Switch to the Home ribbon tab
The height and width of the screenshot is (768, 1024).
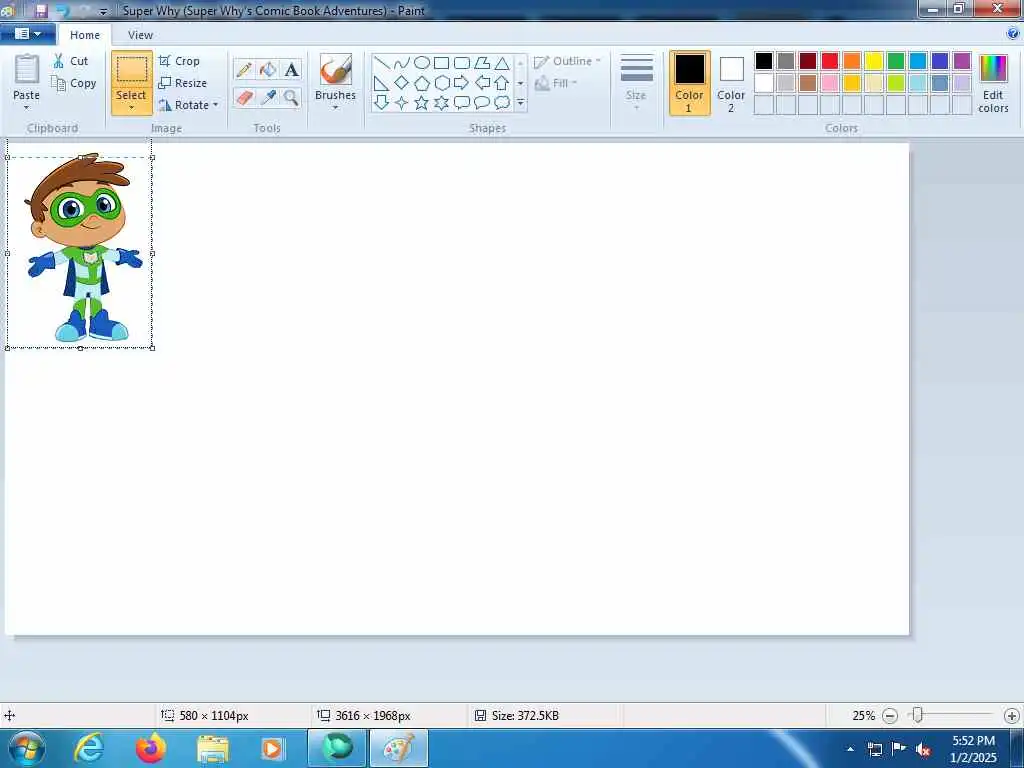pyautogui.click(x=85, y=35)
